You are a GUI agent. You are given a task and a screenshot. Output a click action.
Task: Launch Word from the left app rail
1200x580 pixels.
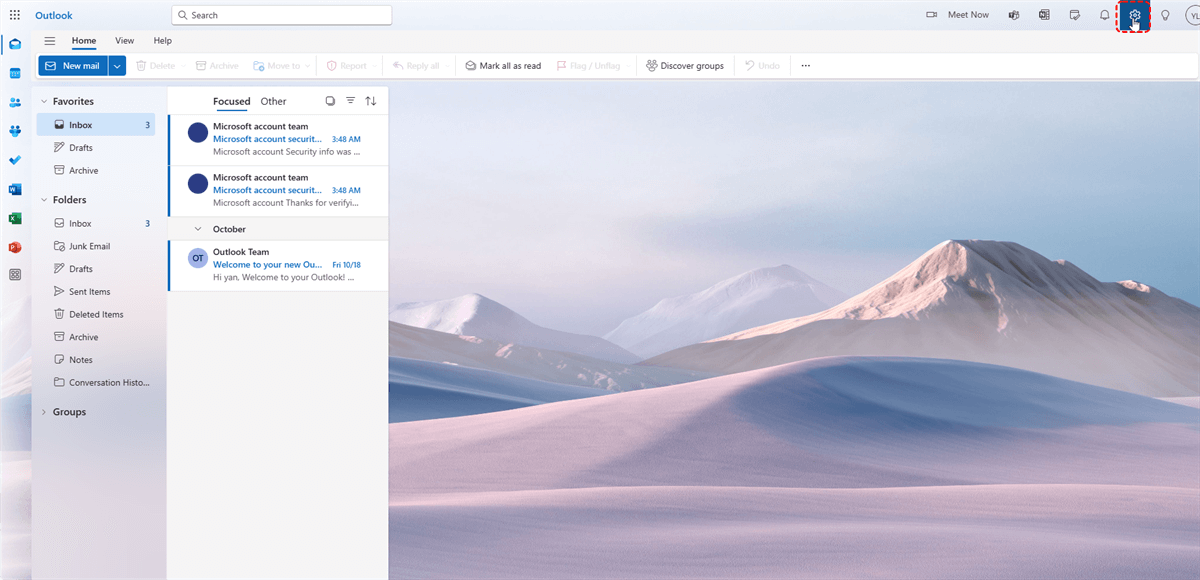(x=15, y=189)
